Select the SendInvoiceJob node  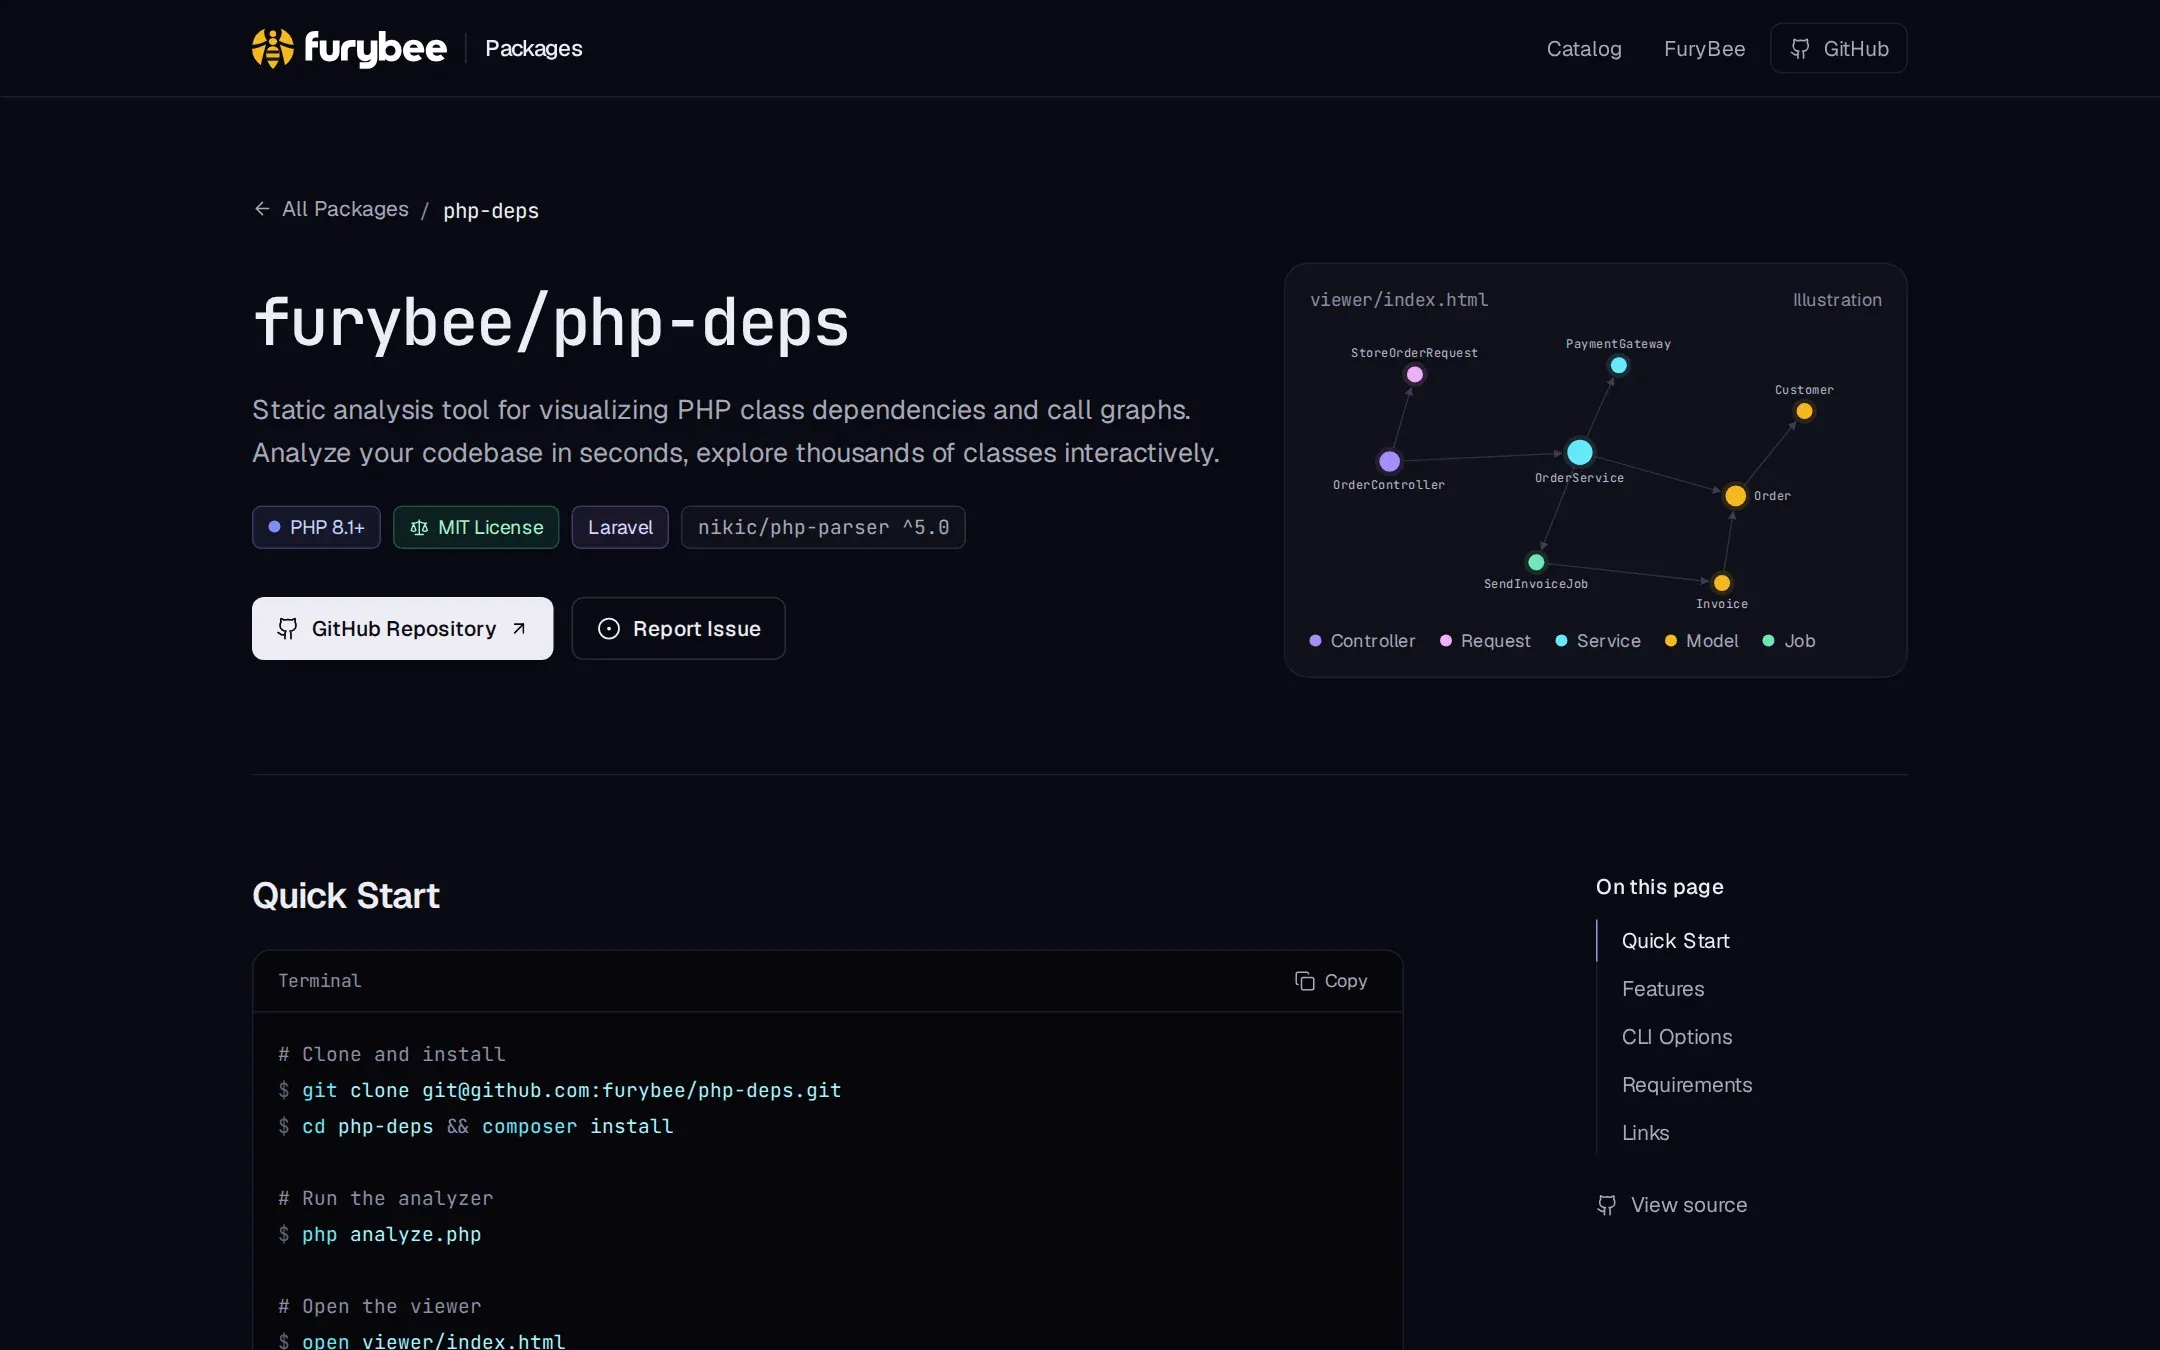[1536, 562]
